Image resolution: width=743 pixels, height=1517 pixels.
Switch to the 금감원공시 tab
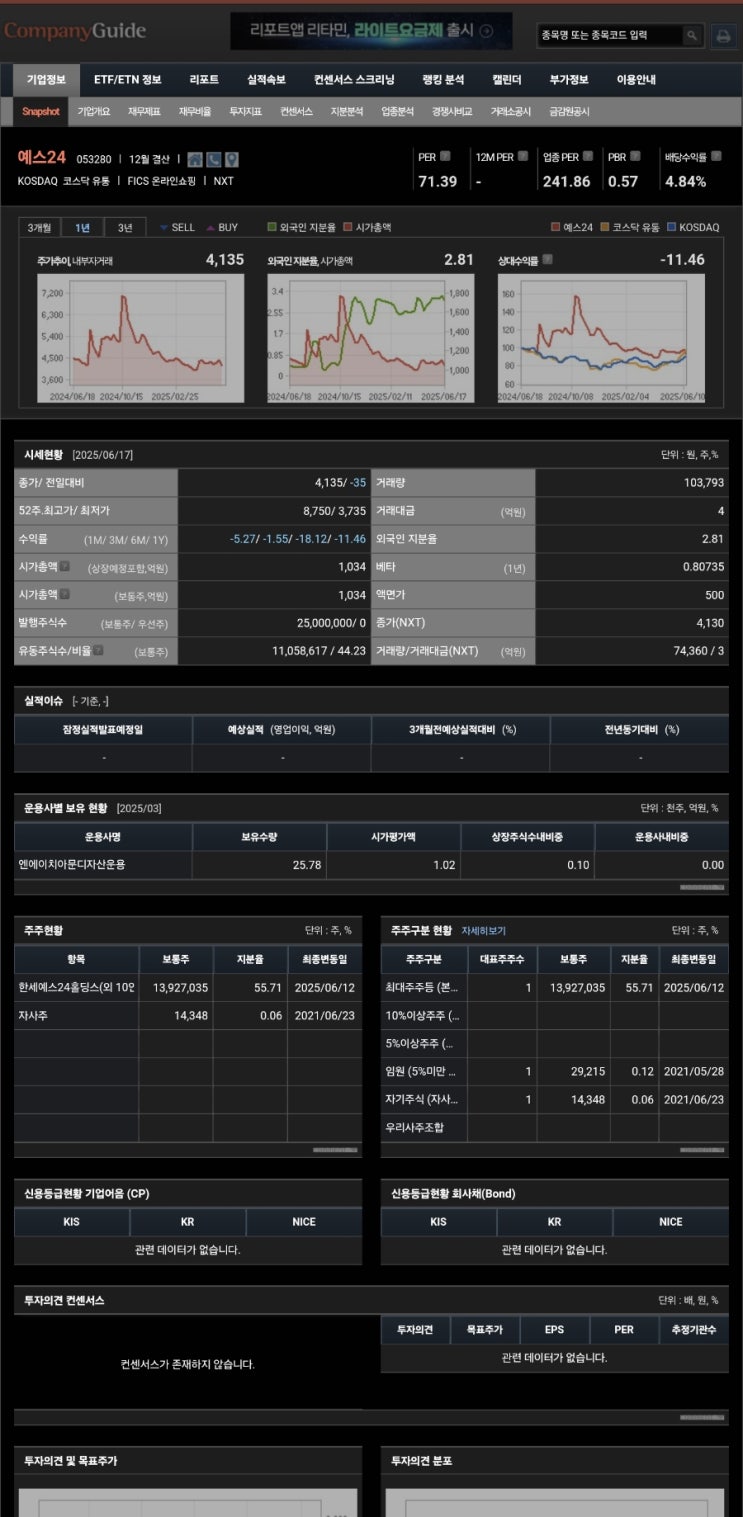[569, 112]
